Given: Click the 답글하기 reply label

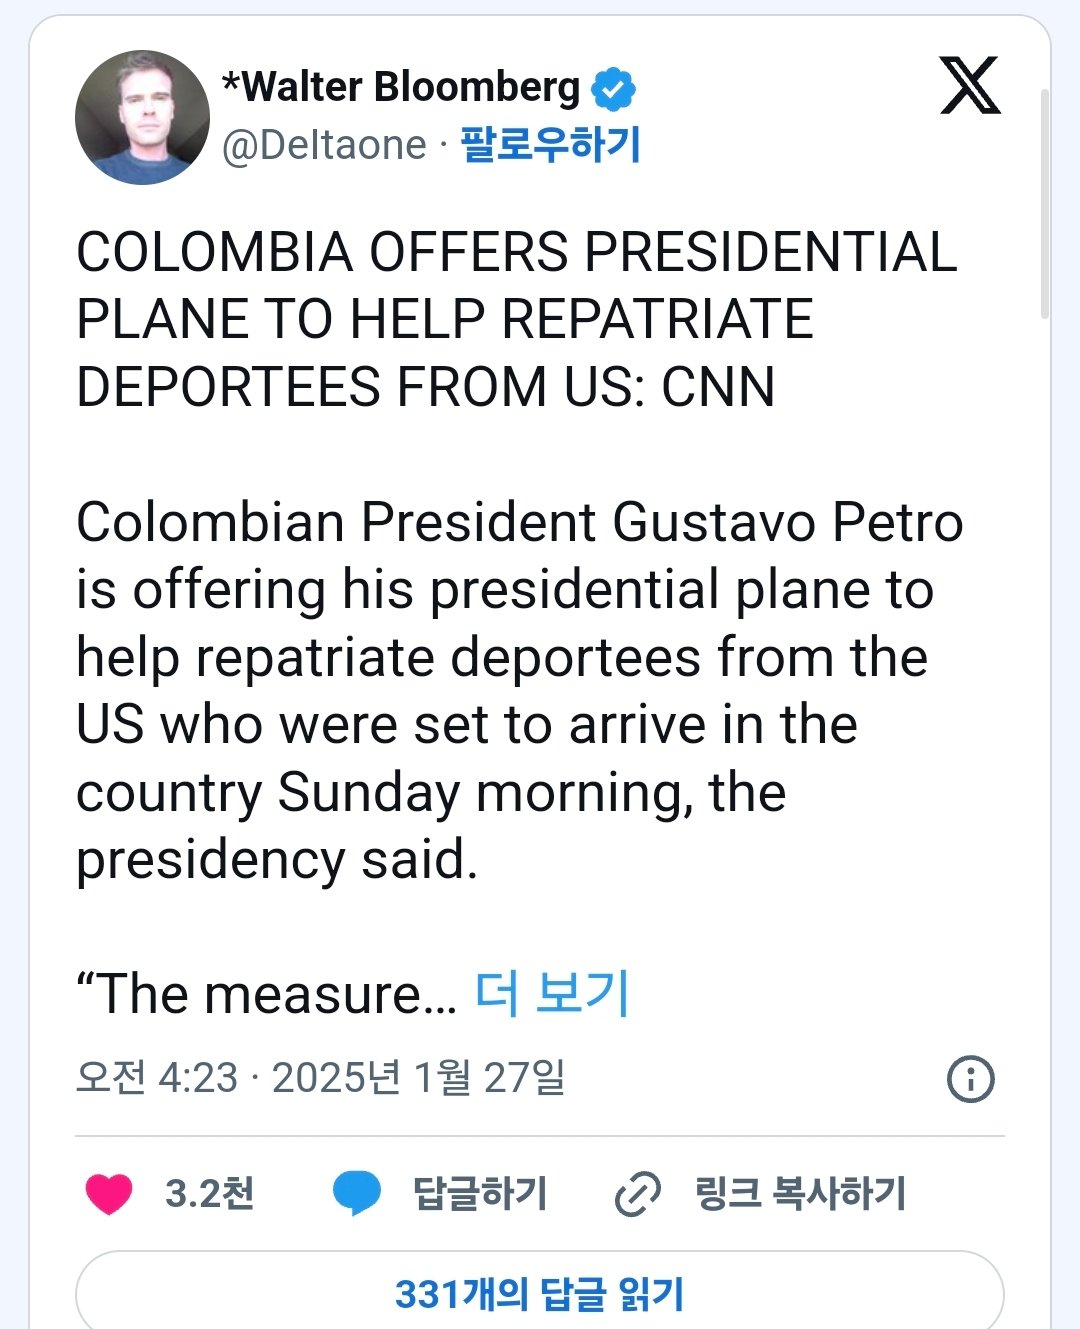Looking at the screenshot, I should click(x=480, y=1194).
